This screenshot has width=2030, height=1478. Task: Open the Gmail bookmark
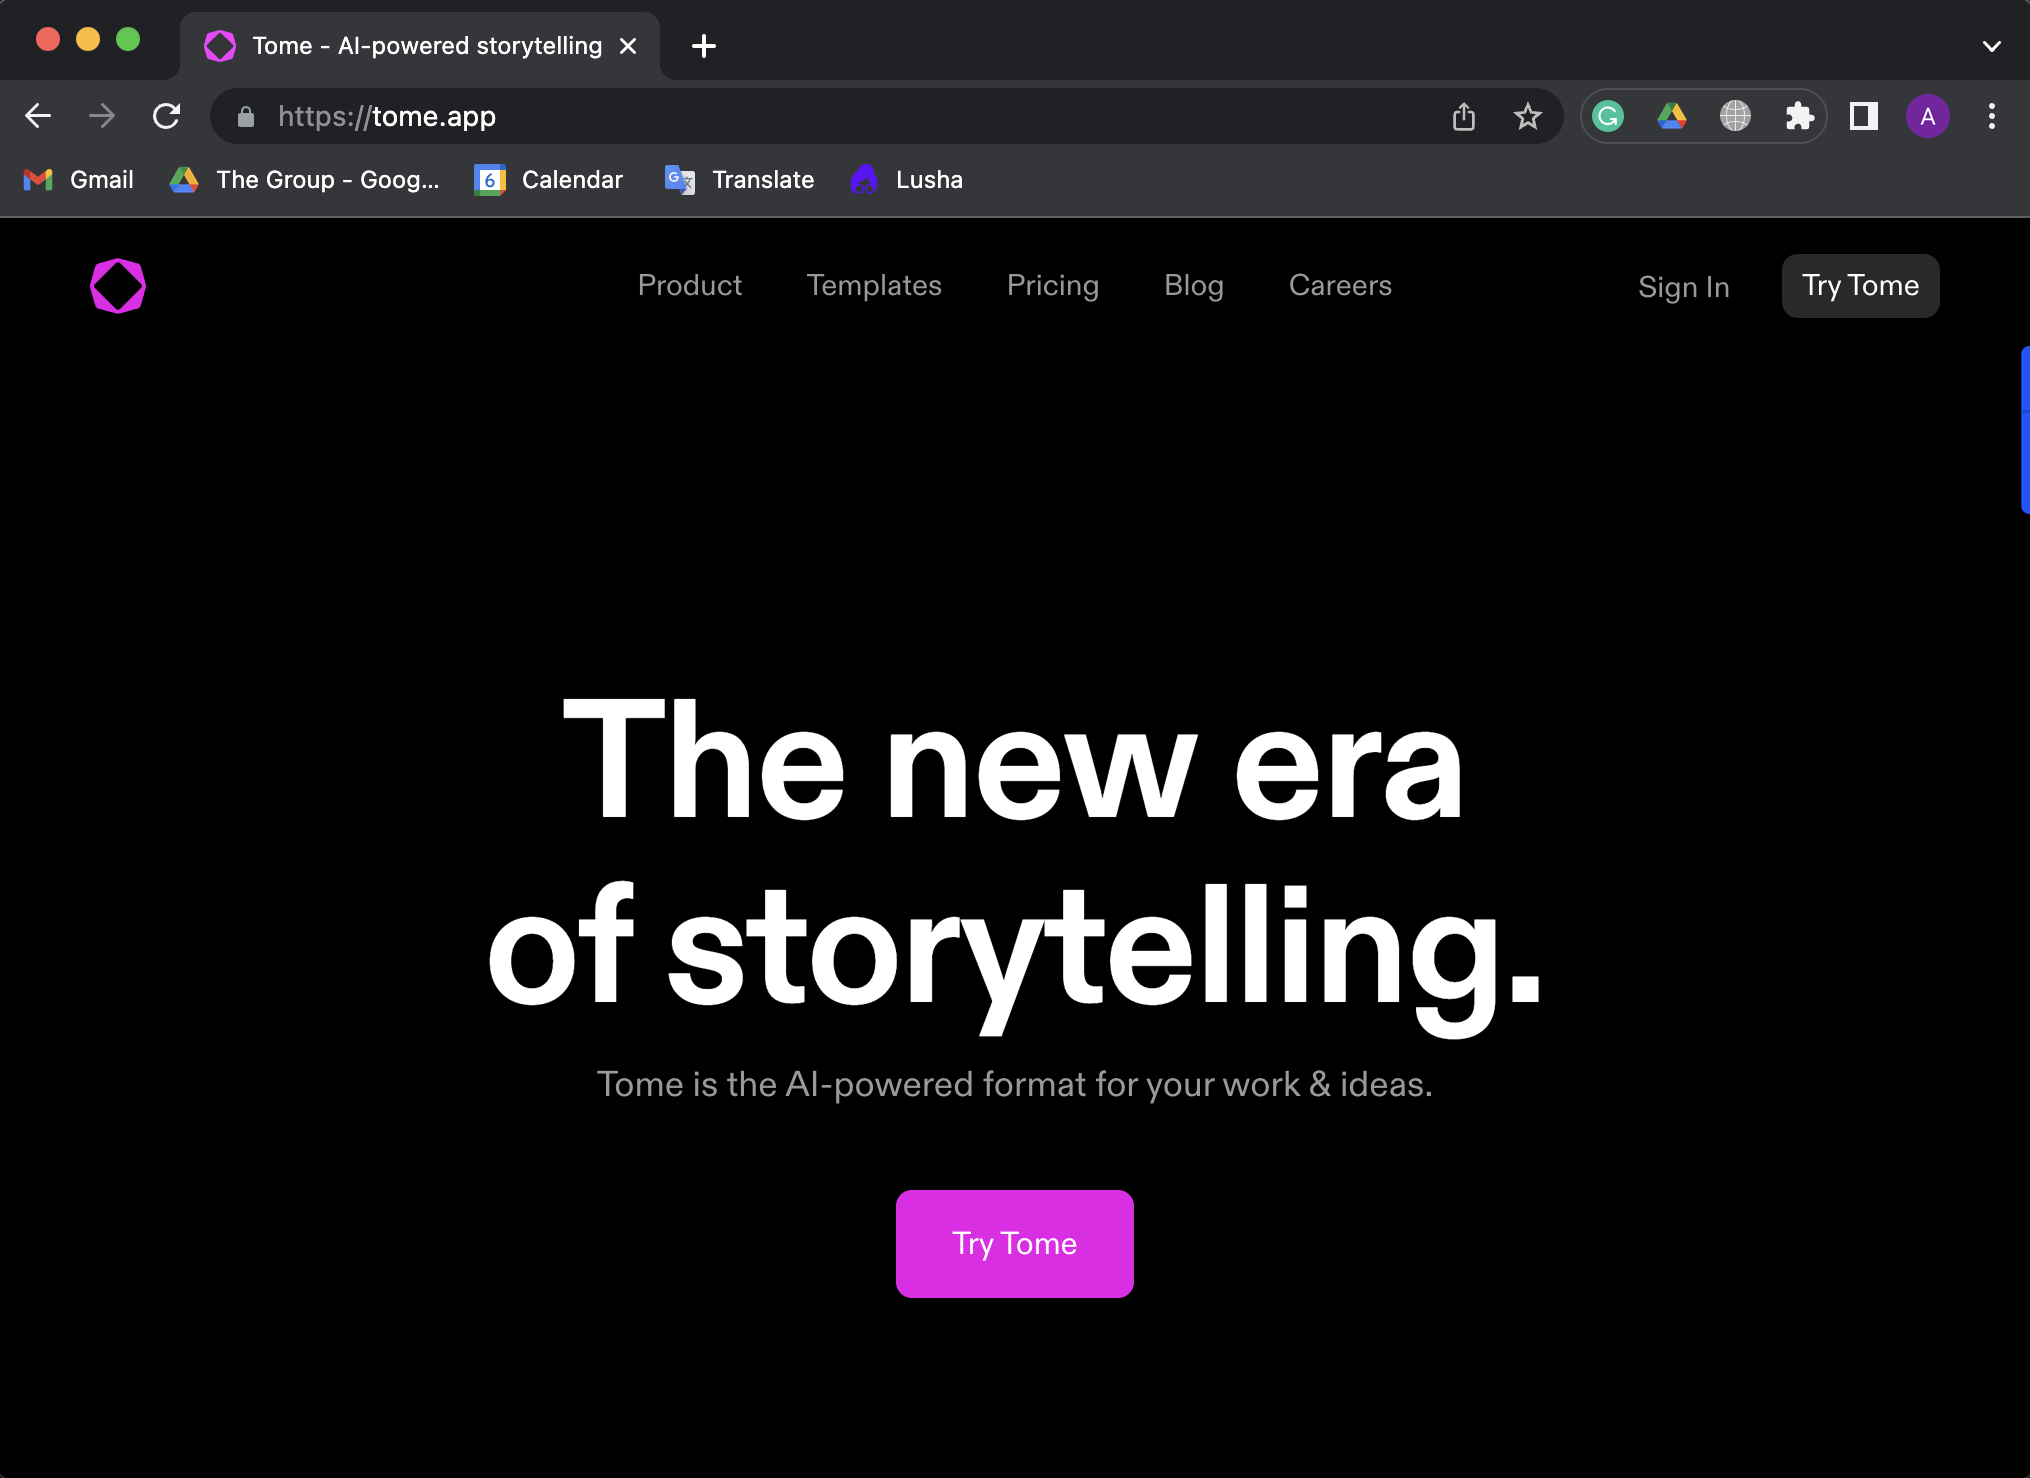tap(78, 180)
